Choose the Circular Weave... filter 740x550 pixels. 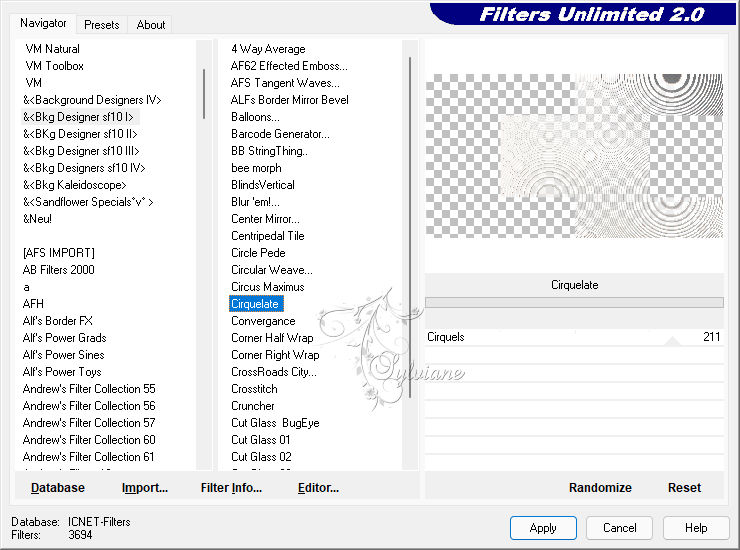point(272,270)
